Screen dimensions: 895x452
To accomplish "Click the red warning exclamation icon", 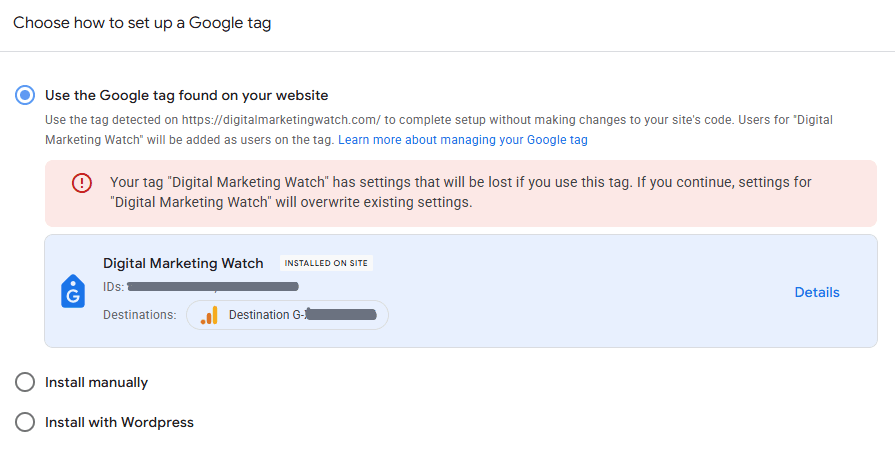I will click(x=82, y=183).
